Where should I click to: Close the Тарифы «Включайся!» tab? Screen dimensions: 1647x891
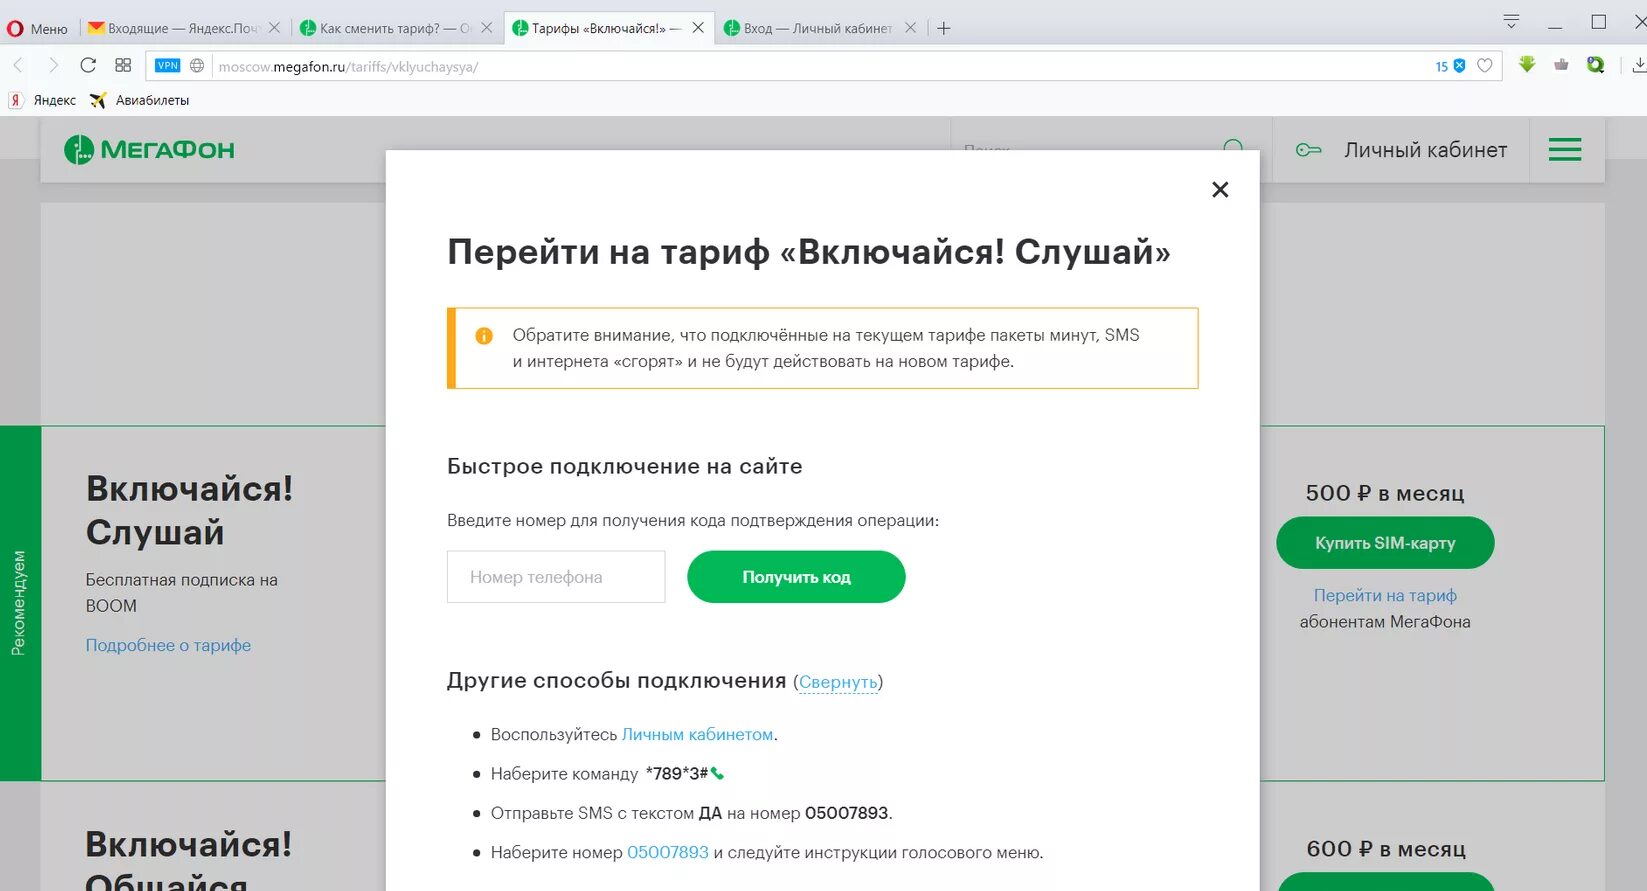pyautogui.click(x=698, y=28)
